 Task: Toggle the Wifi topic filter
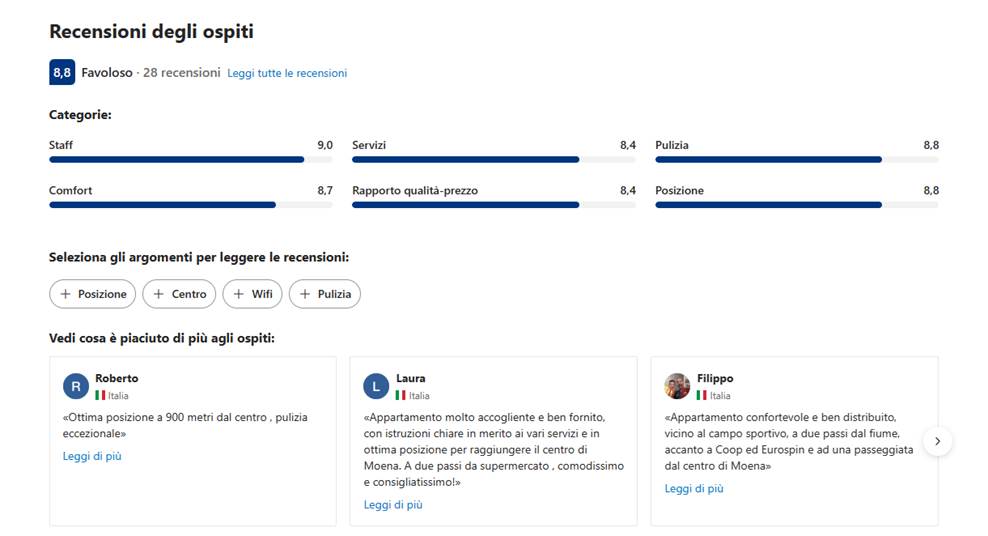point(253,294)
